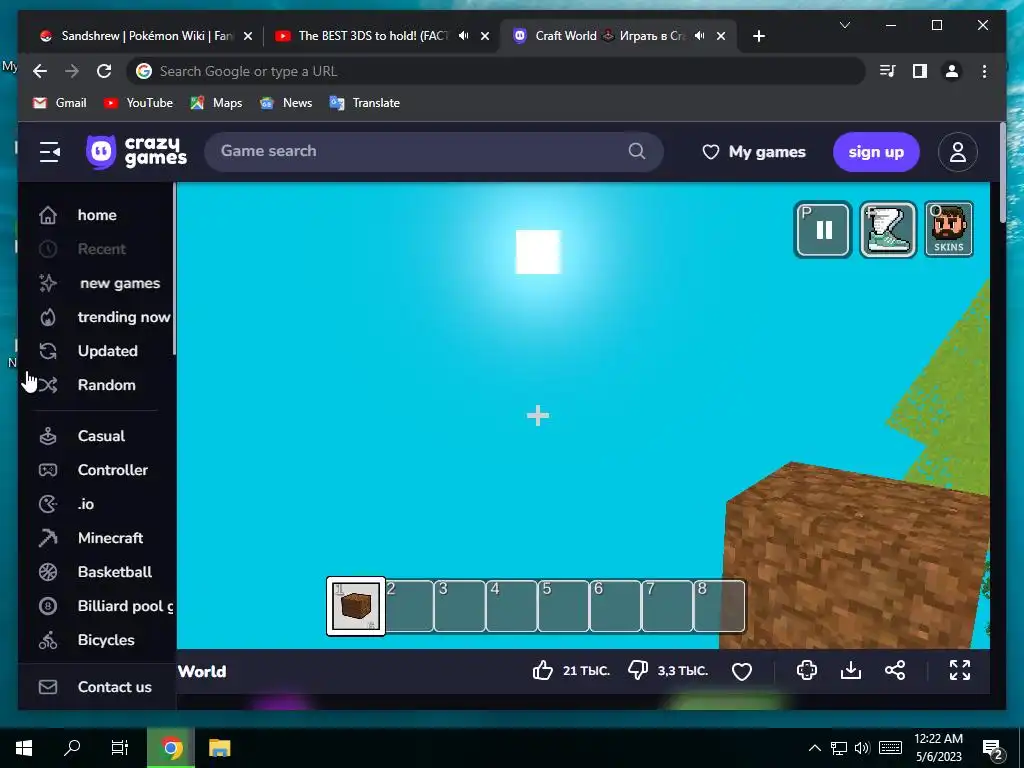
Task: Open Chrome three-dot menu
Action: 984,71
